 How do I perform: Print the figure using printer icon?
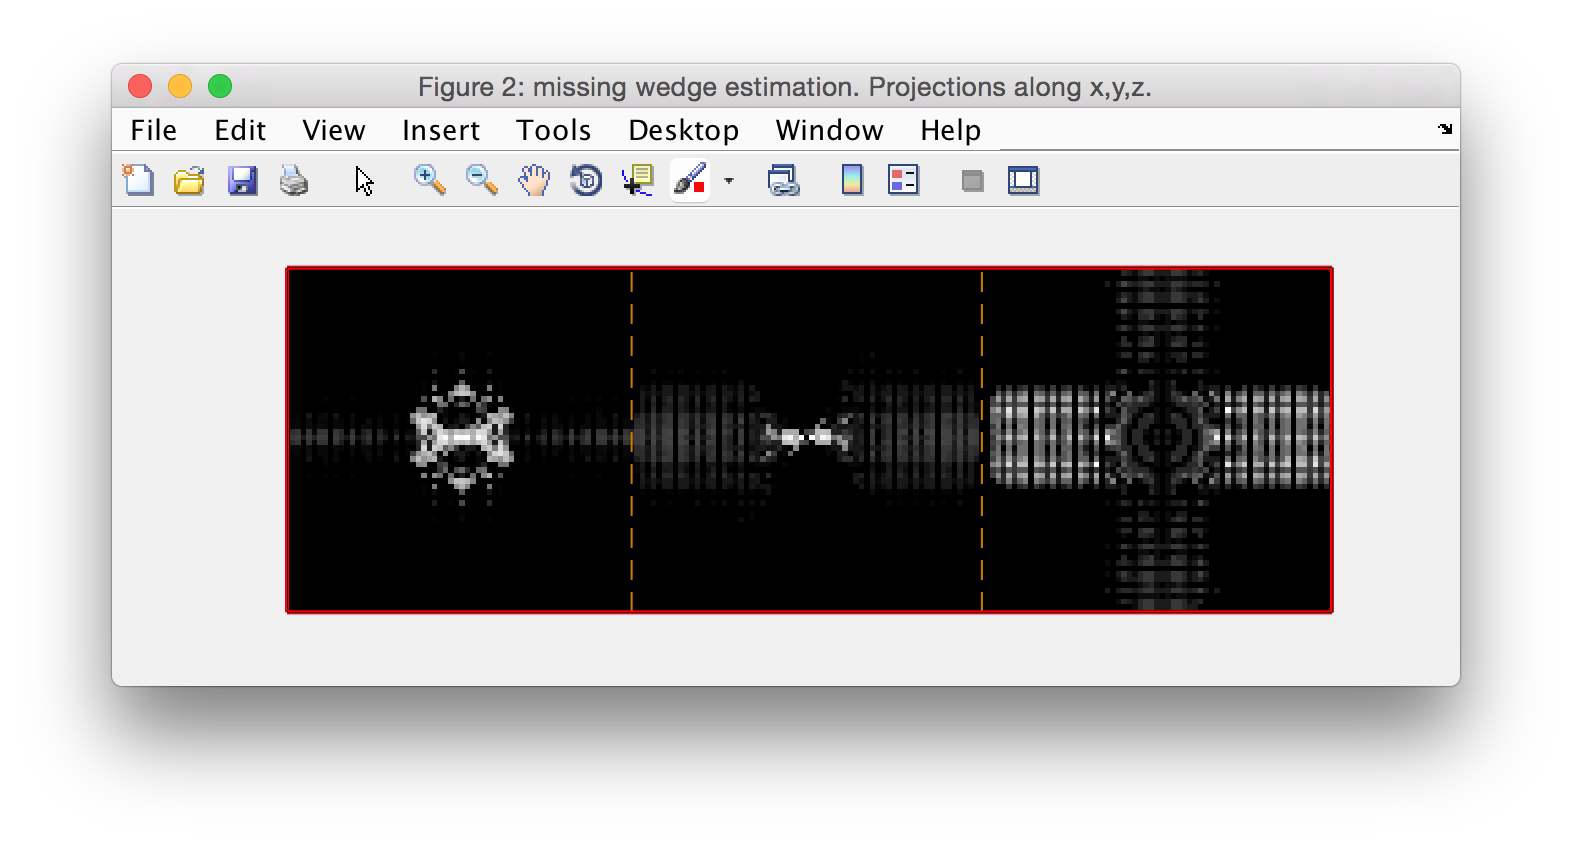click(x=294, y=181)
